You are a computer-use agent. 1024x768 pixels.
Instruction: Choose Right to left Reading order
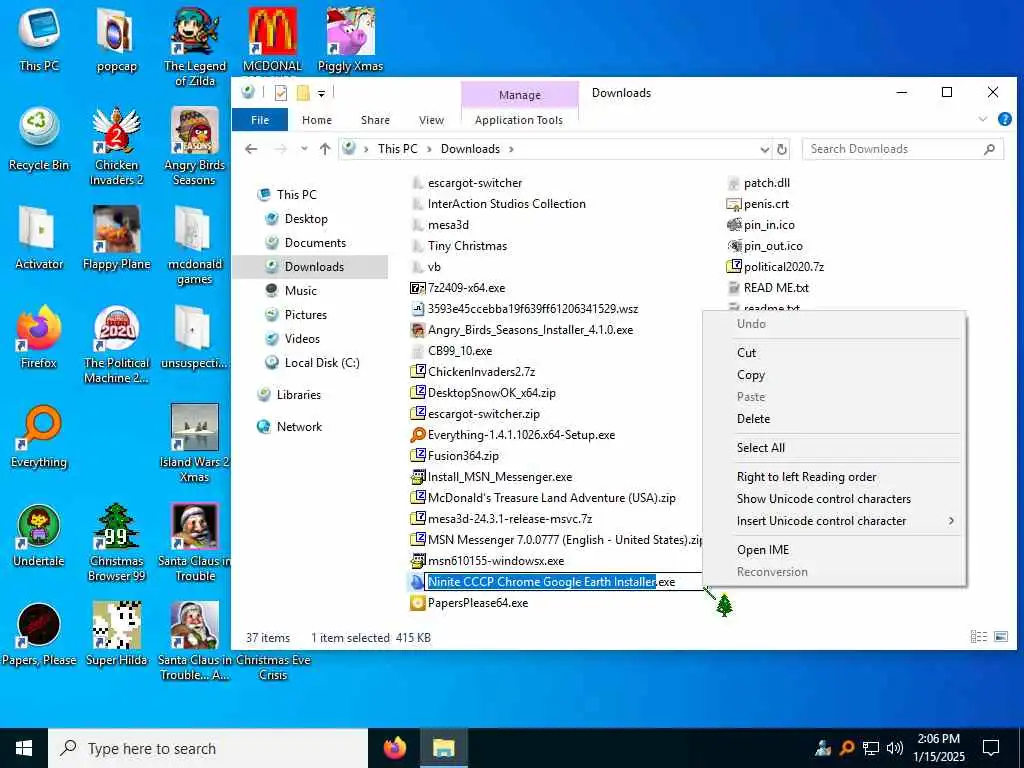(x=833, y=477)
